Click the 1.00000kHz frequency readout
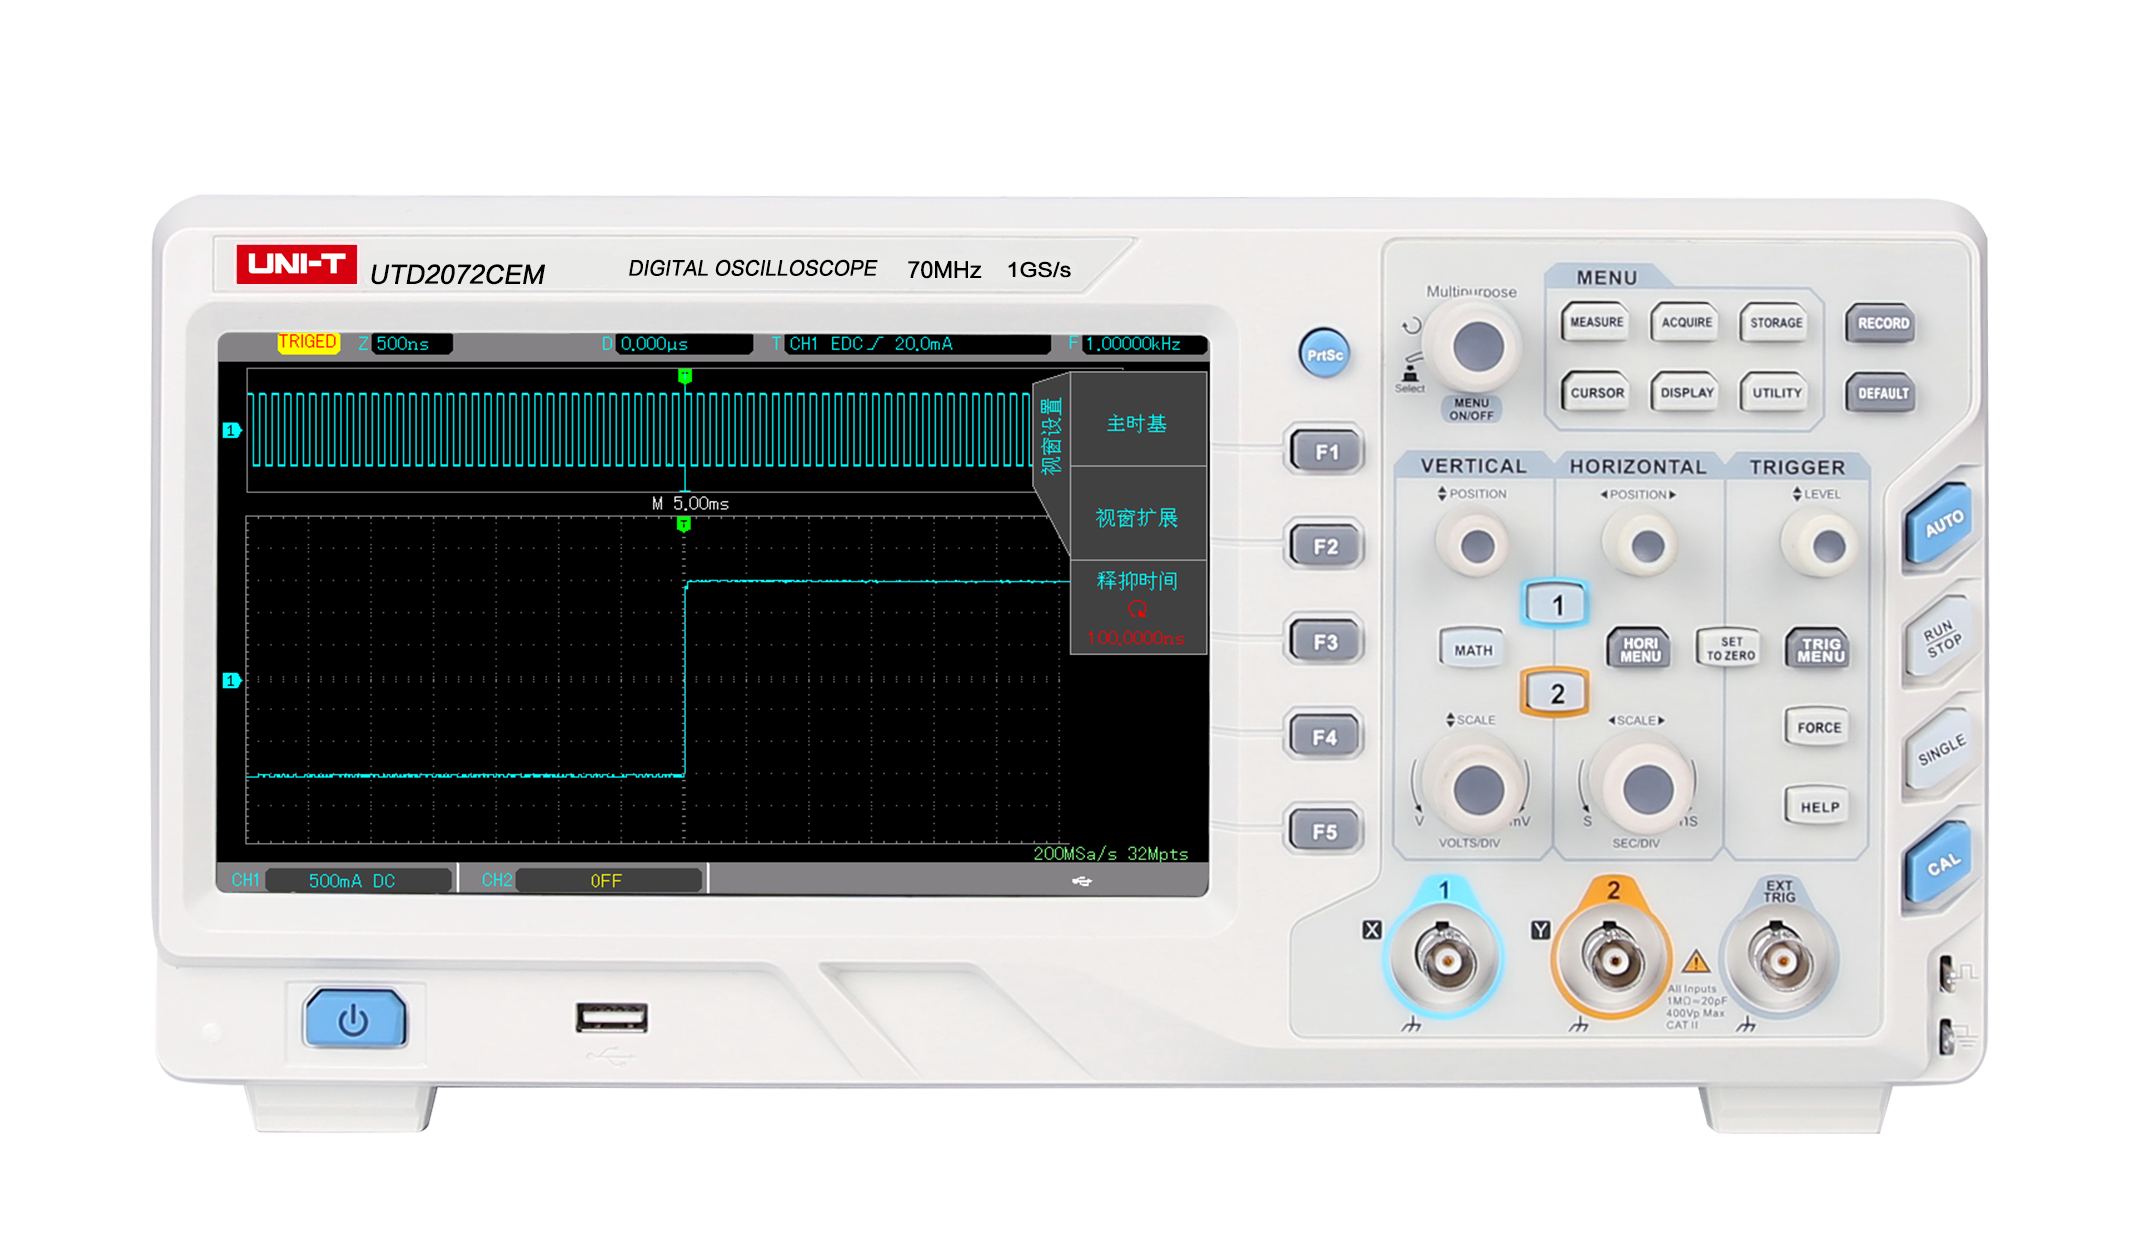This screenshot has height=1236, width=2136. [x=1137, y=343]
